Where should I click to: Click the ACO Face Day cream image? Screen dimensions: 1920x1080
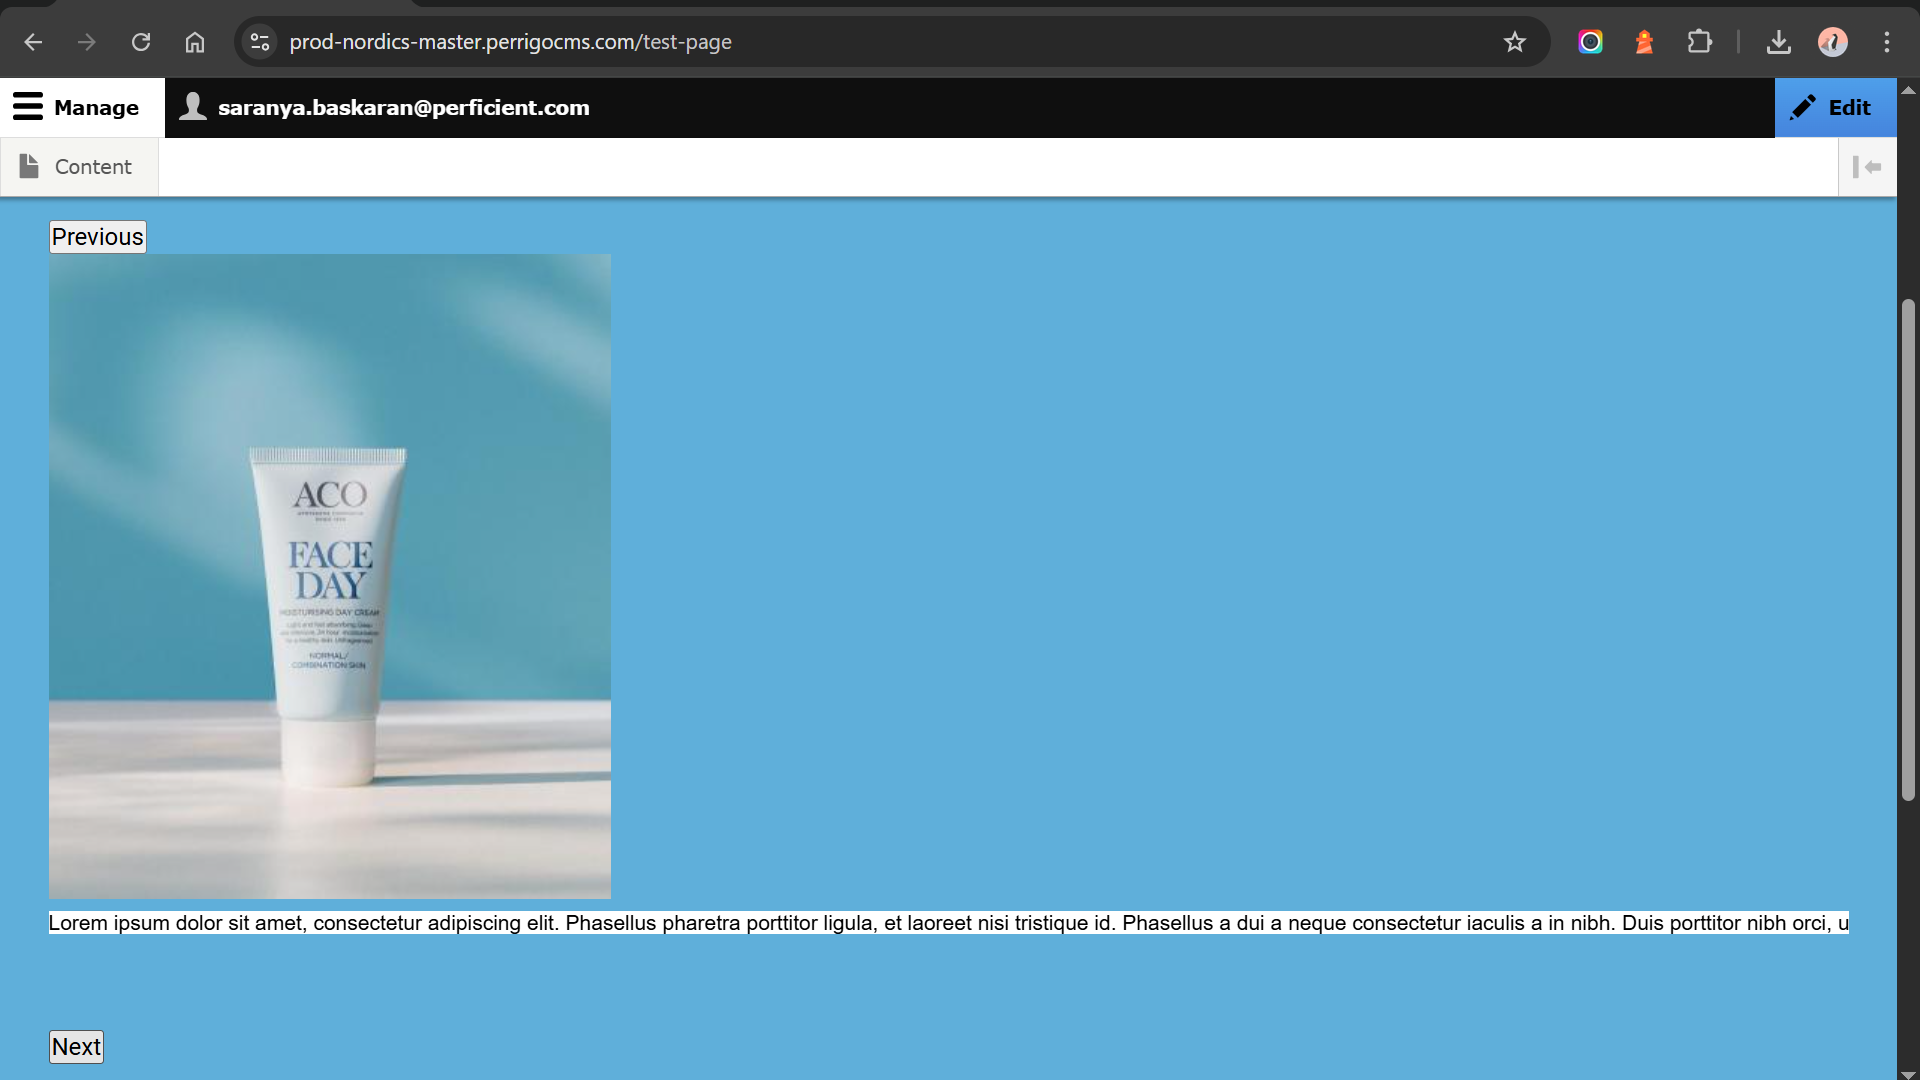coord(330,576)
